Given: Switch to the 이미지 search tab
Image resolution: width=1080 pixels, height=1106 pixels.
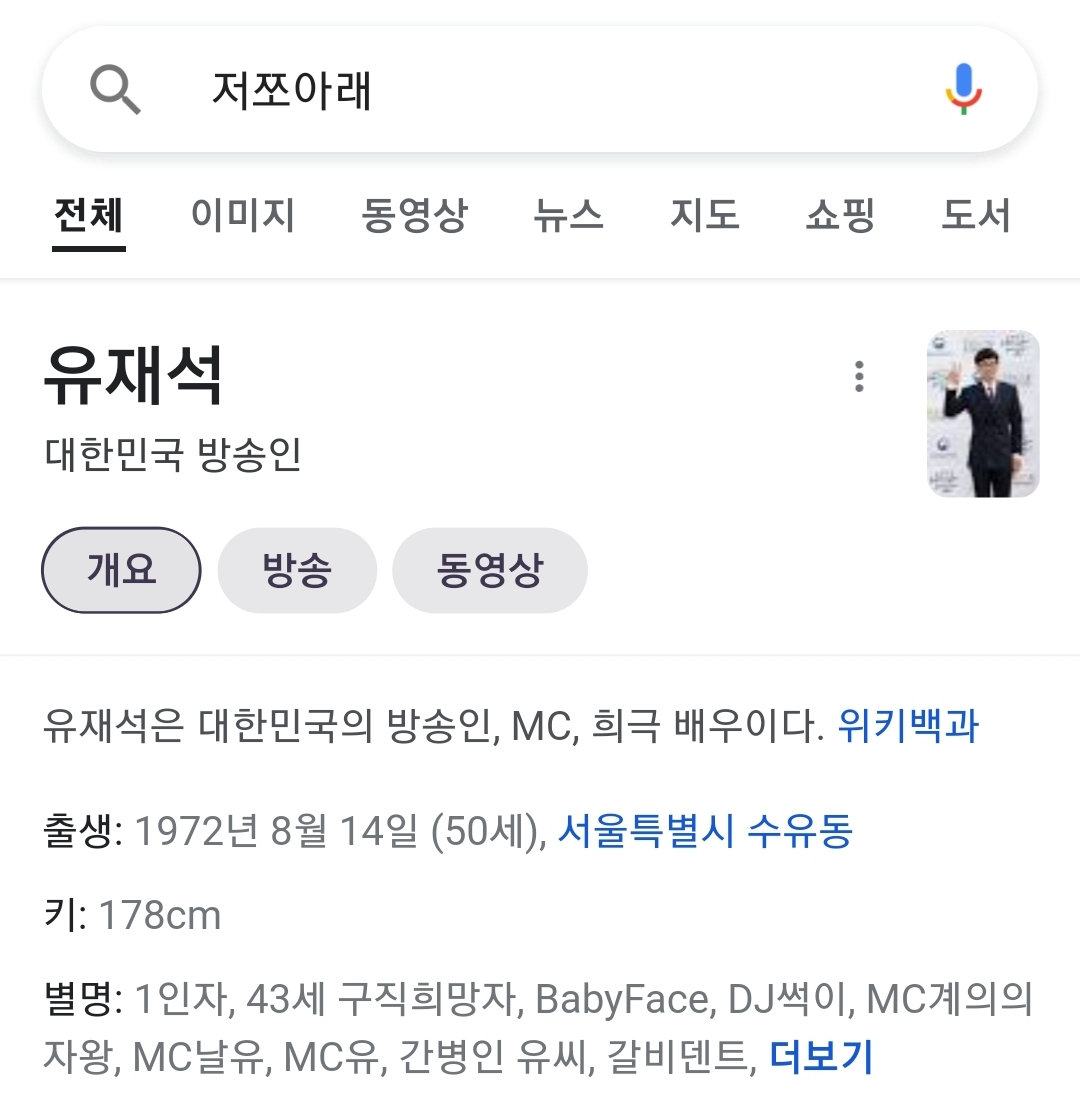Looking at the screenshot, I should click(x=243, y=215).
